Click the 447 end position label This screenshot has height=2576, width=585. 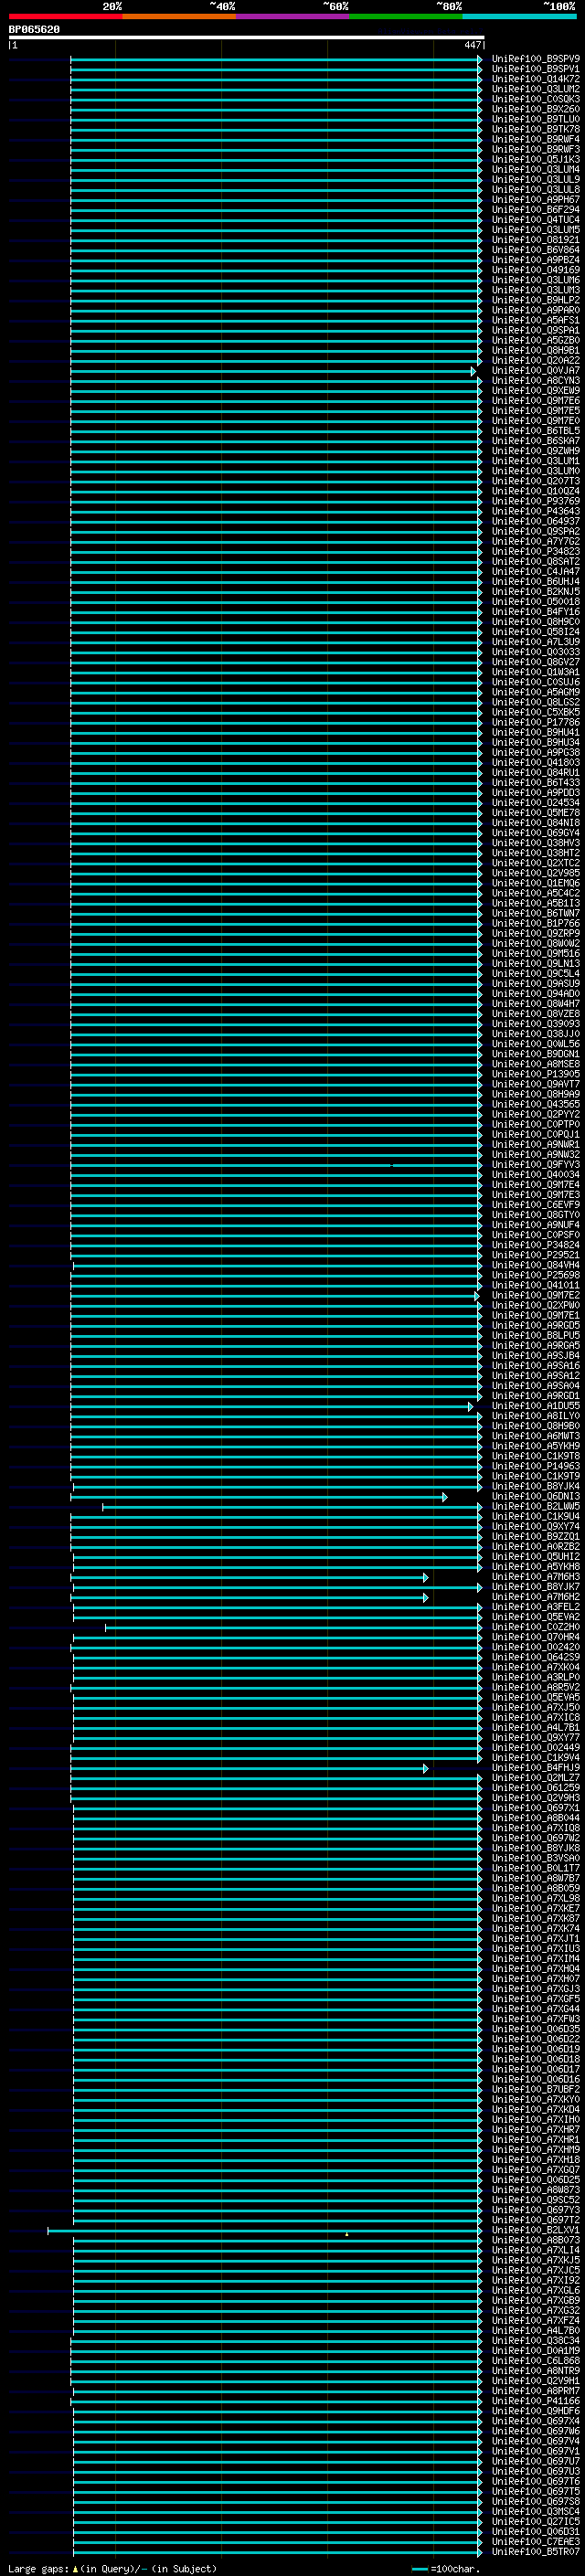pyautogui.click(x=473, y=45)
